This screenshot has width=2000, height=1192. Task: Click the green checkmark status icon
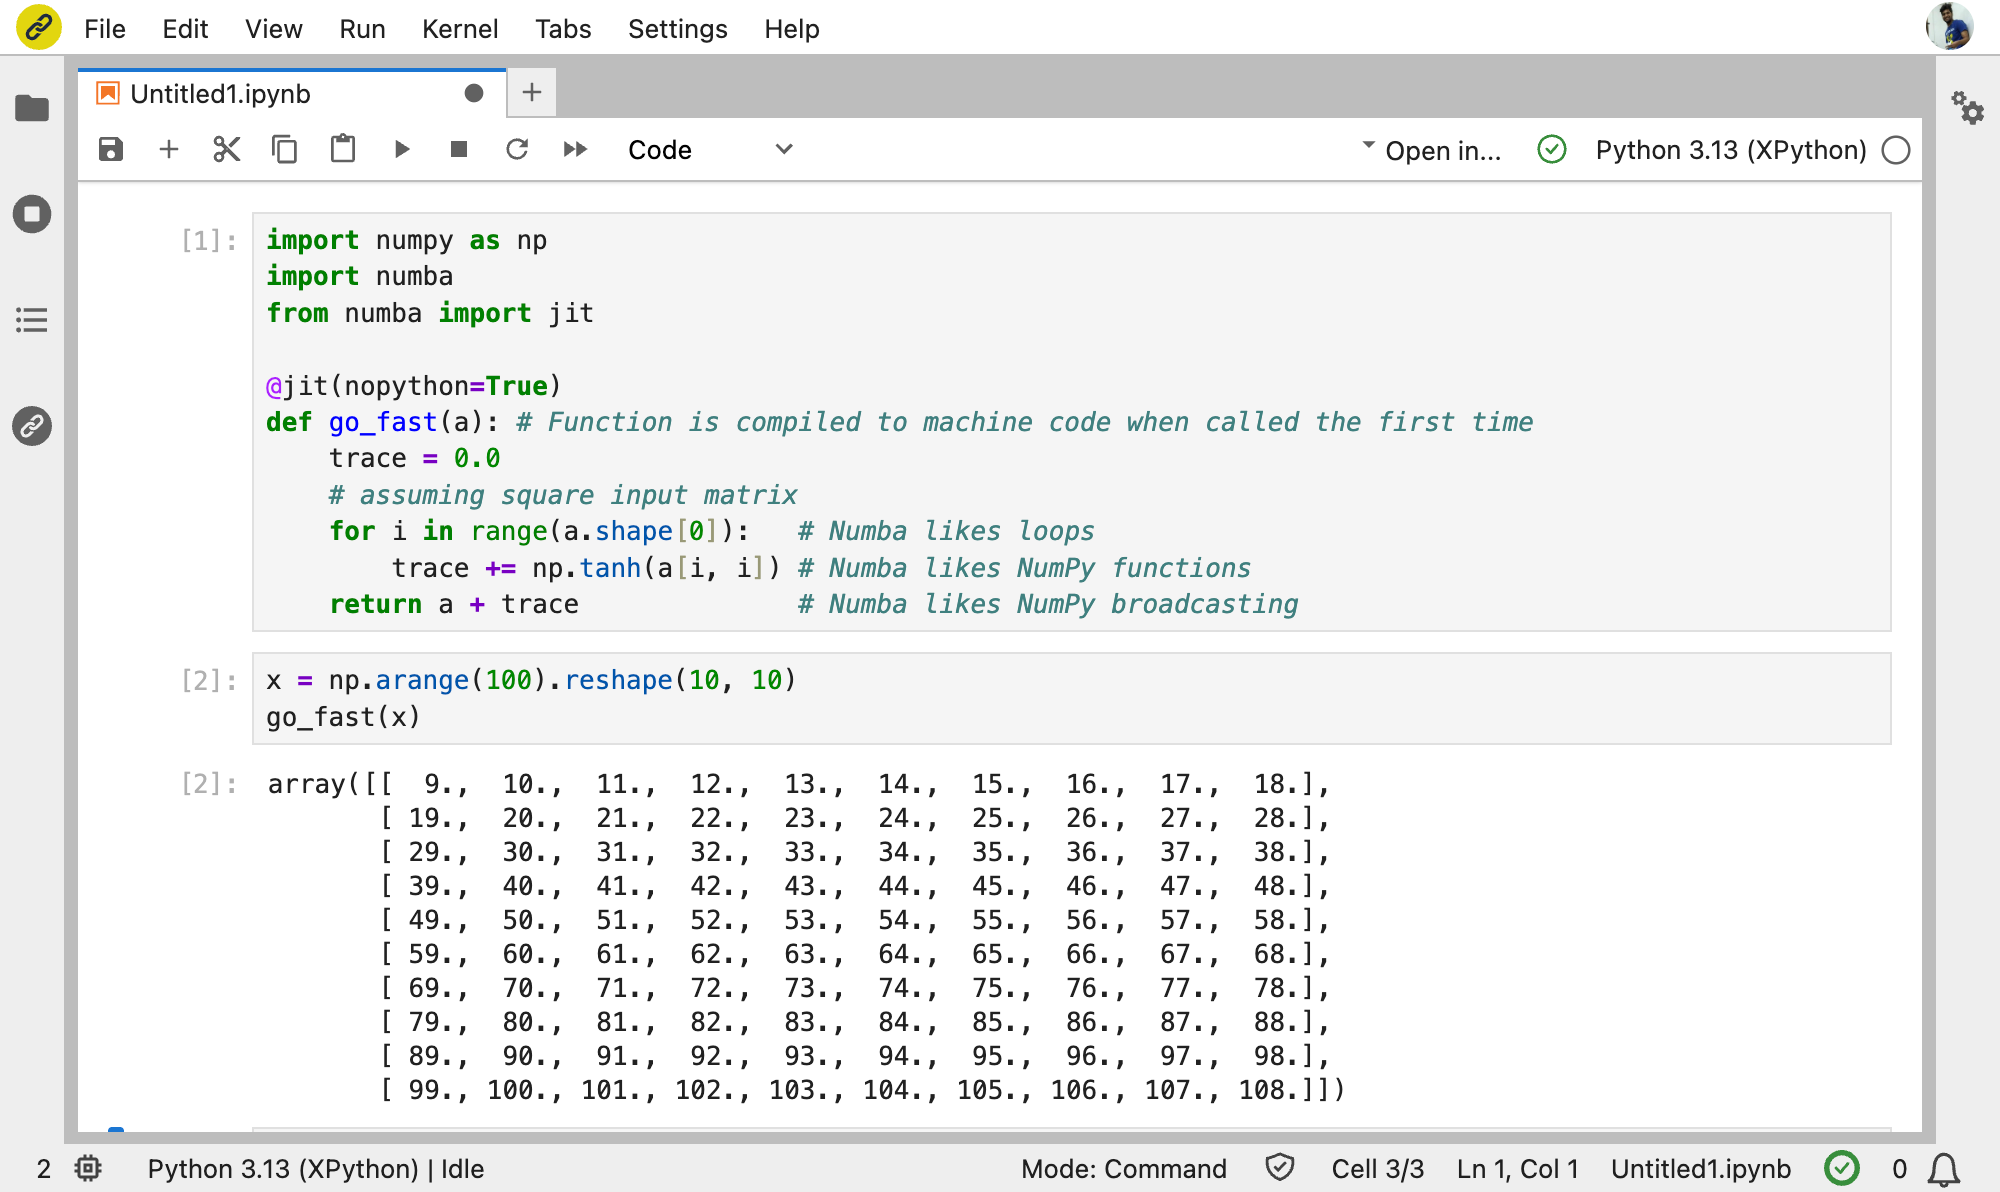1841,1168
